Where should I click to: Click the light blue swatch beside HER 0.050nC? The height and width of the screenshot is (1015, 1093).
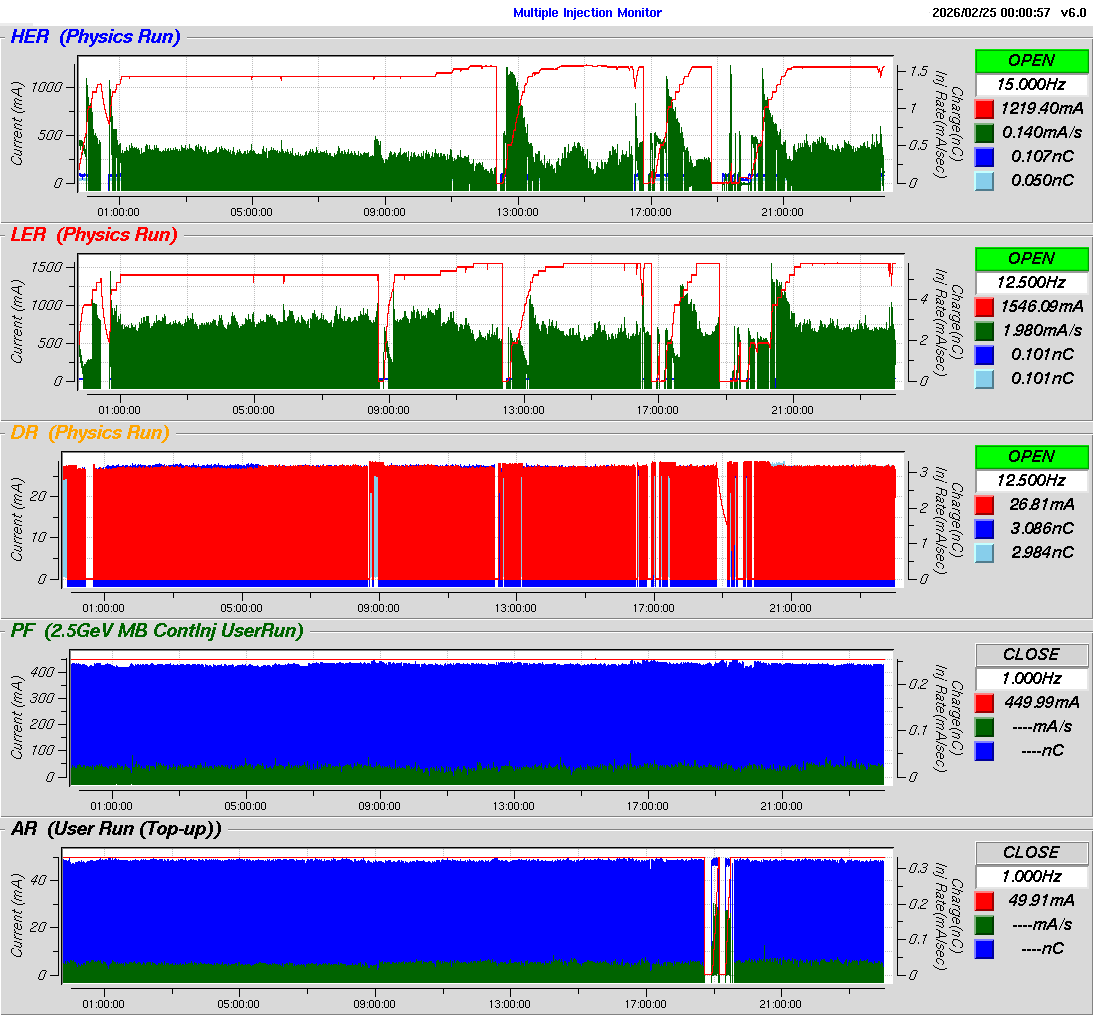point(985,180)
